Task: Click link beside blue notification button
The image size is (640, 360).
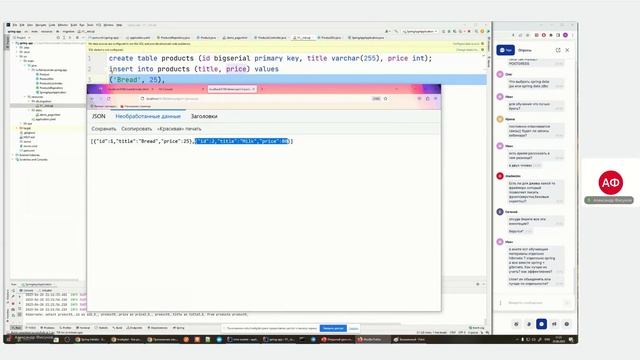Action: point(353,328)
